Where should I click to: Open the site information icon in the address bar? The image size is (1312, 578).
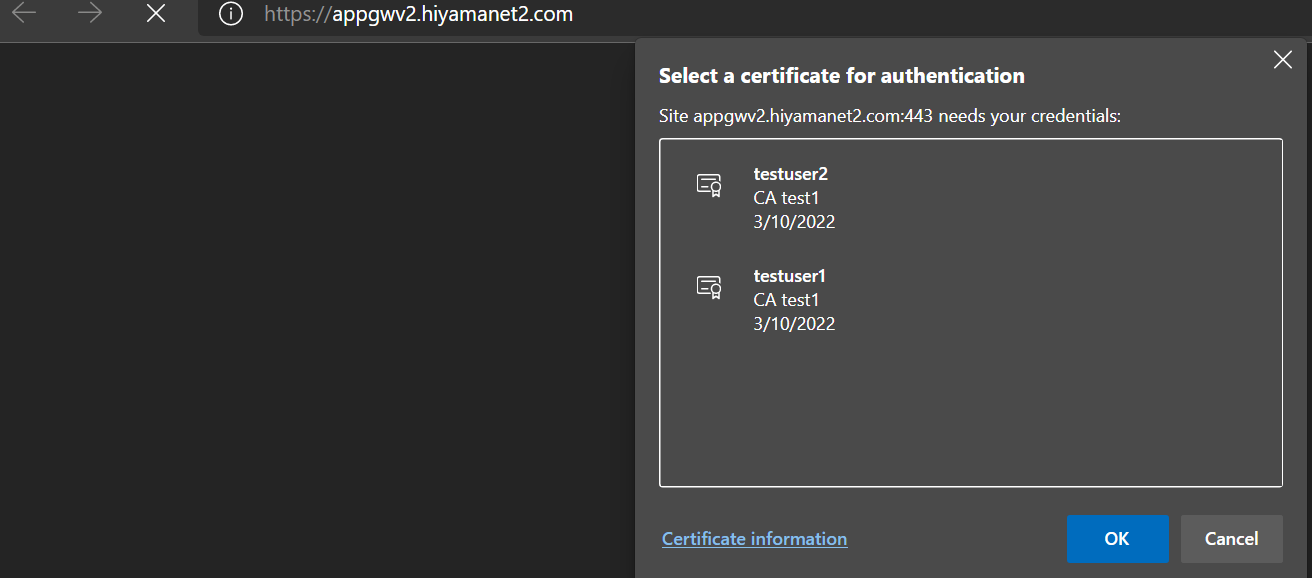pyautogui.click(x=231, y=14)
